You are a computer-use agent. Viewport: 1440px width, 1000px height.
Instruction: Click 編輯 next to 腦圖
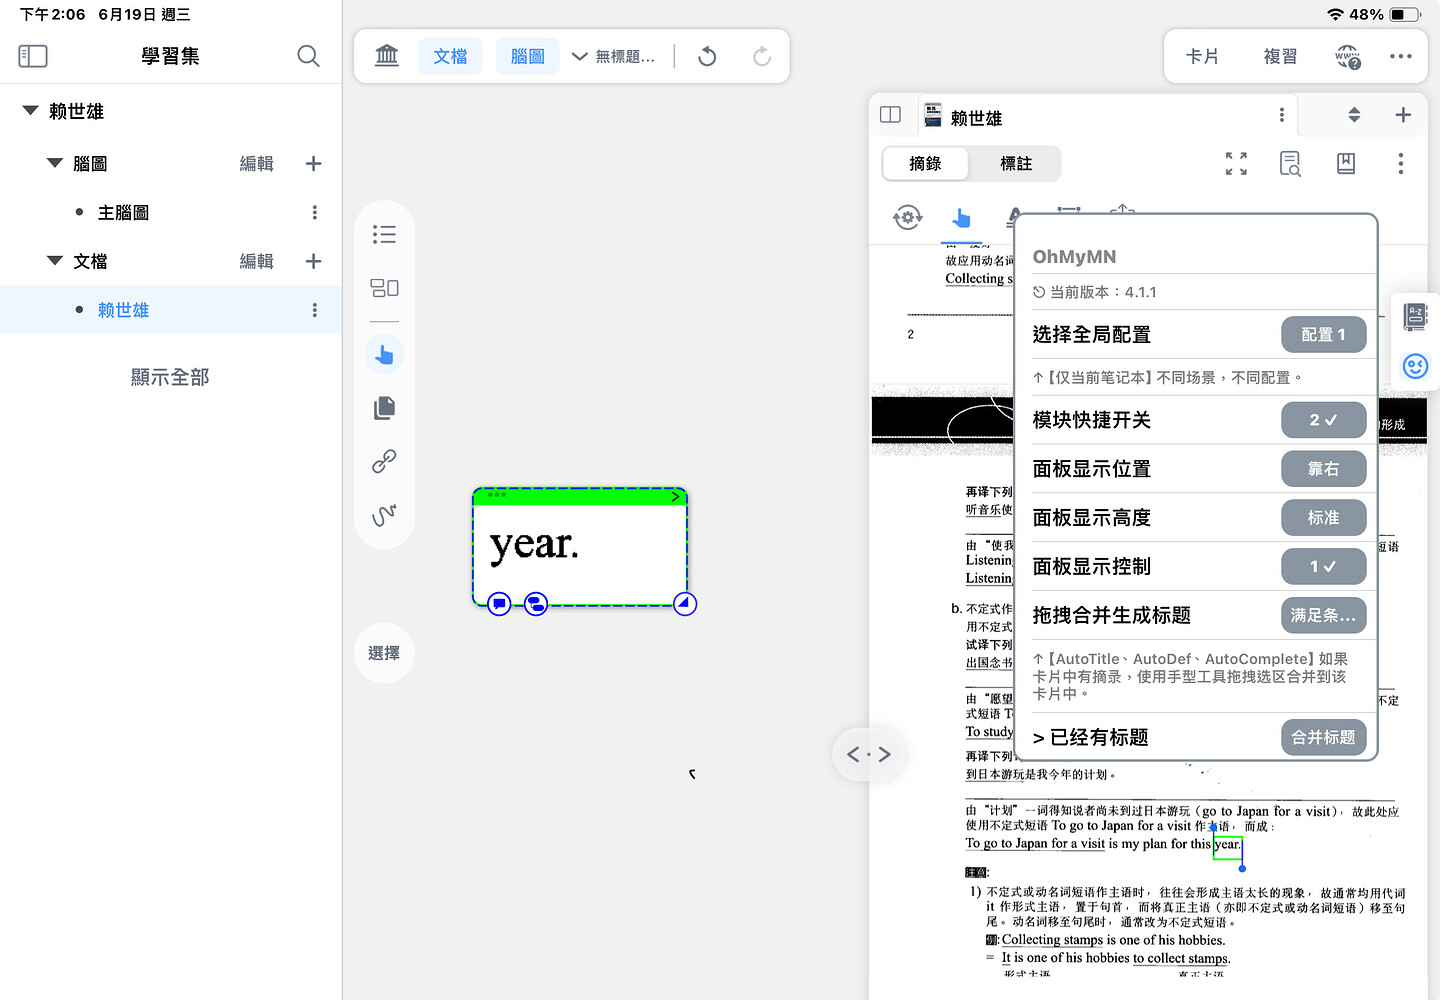click(x=256, y=164)
